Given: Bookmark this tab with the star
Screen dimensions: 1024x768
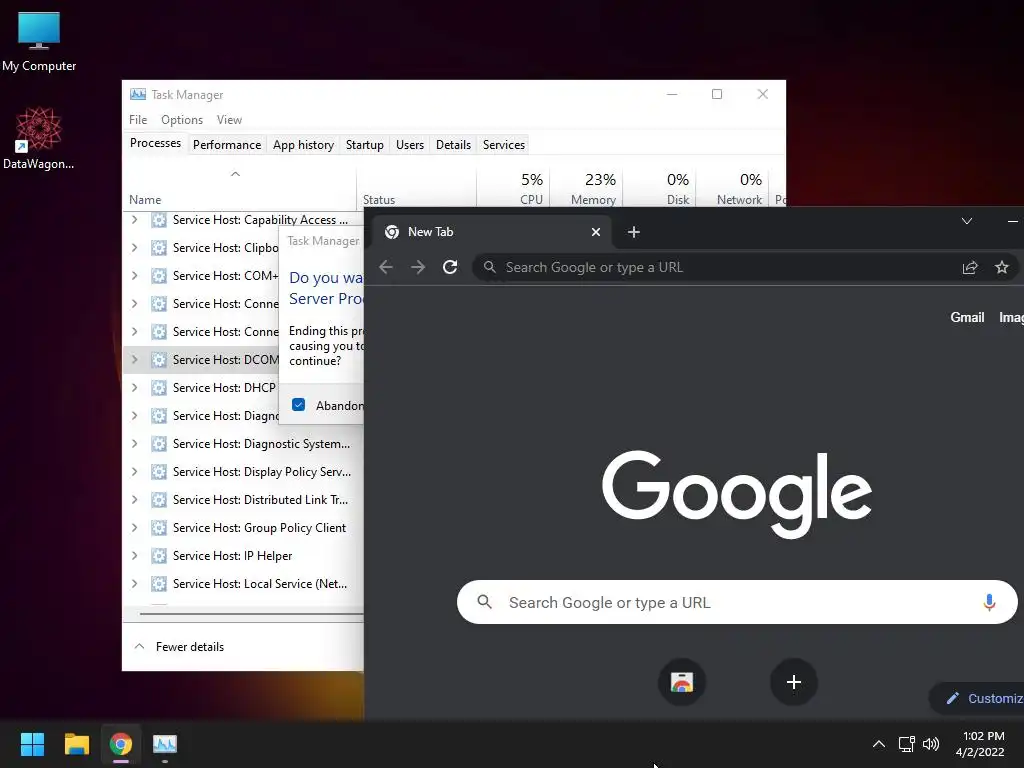Looking at the screenshot, I should point(1002,267).
